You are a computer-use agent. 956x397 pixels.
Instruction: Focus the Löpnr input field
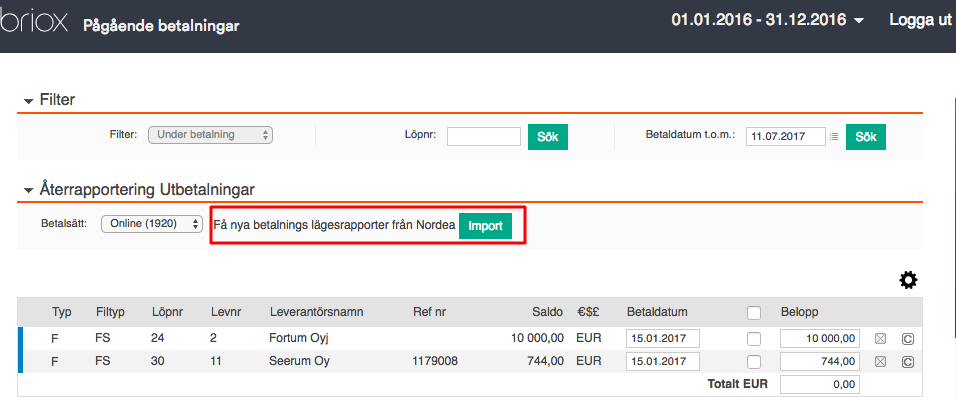click(483, 137)
